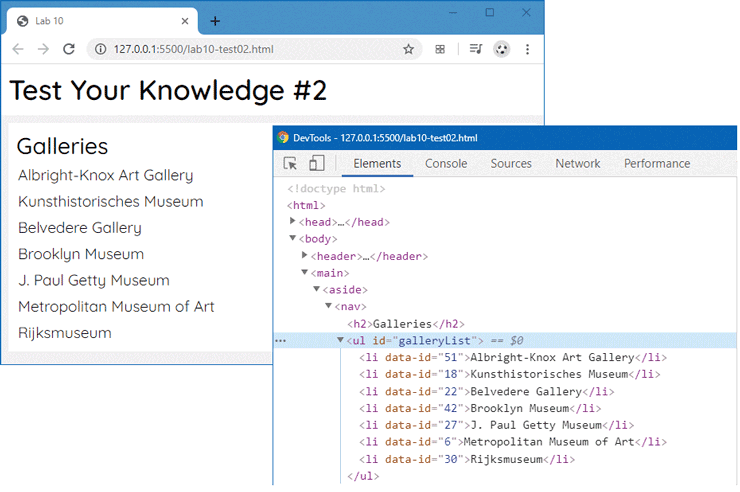
Task: Open the Chrome three-dot menu
Action: pyautogui.click(x=527, y=49)
